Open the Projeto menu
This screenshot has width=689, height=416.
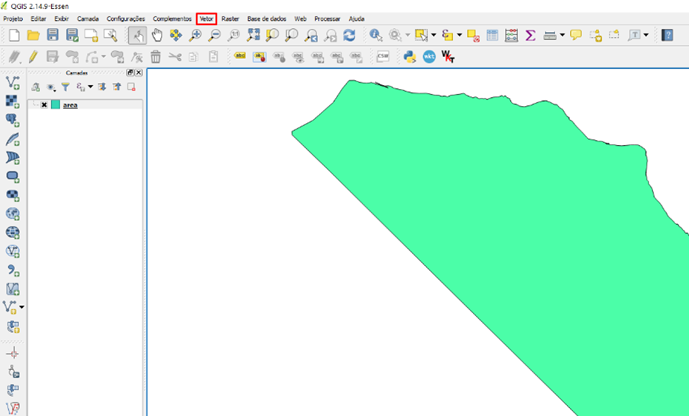(13, 19)
